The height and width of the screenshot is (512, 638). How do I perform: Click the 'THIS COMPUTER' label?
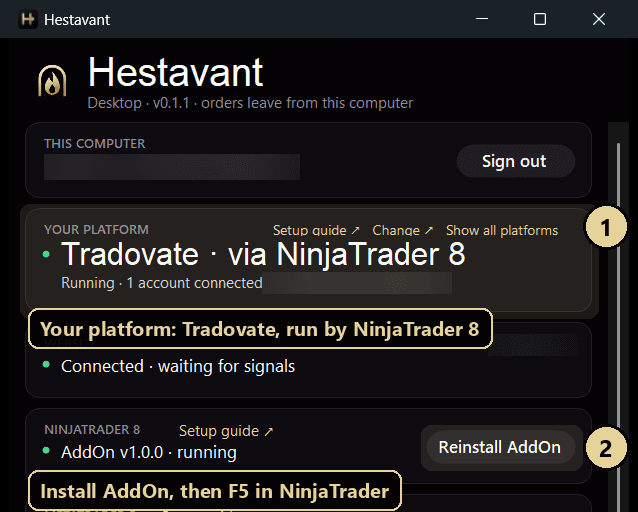(94, 144)
